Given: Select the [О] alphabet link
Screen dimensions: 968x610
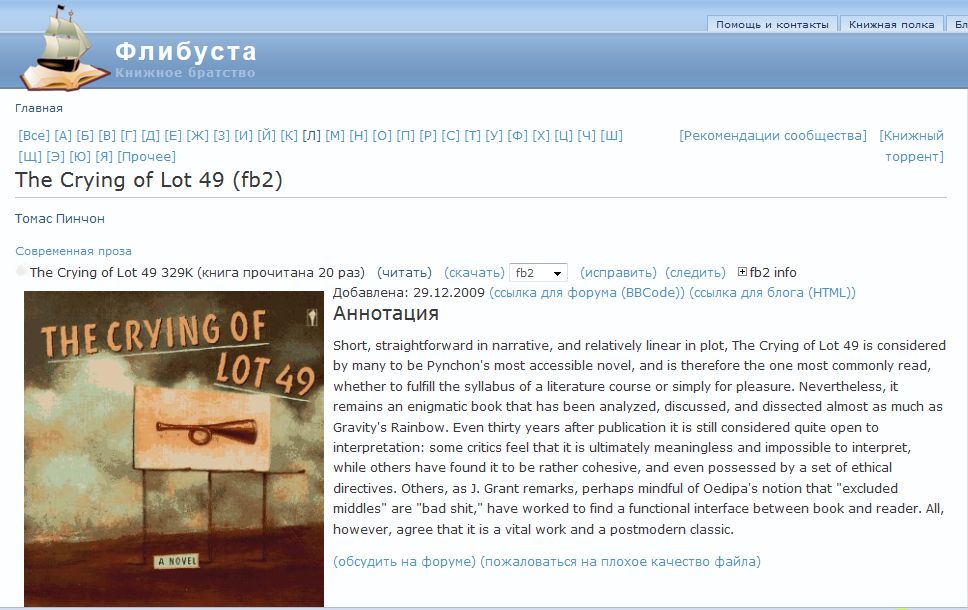Looking at the screenshot, I should pos(382,135).
